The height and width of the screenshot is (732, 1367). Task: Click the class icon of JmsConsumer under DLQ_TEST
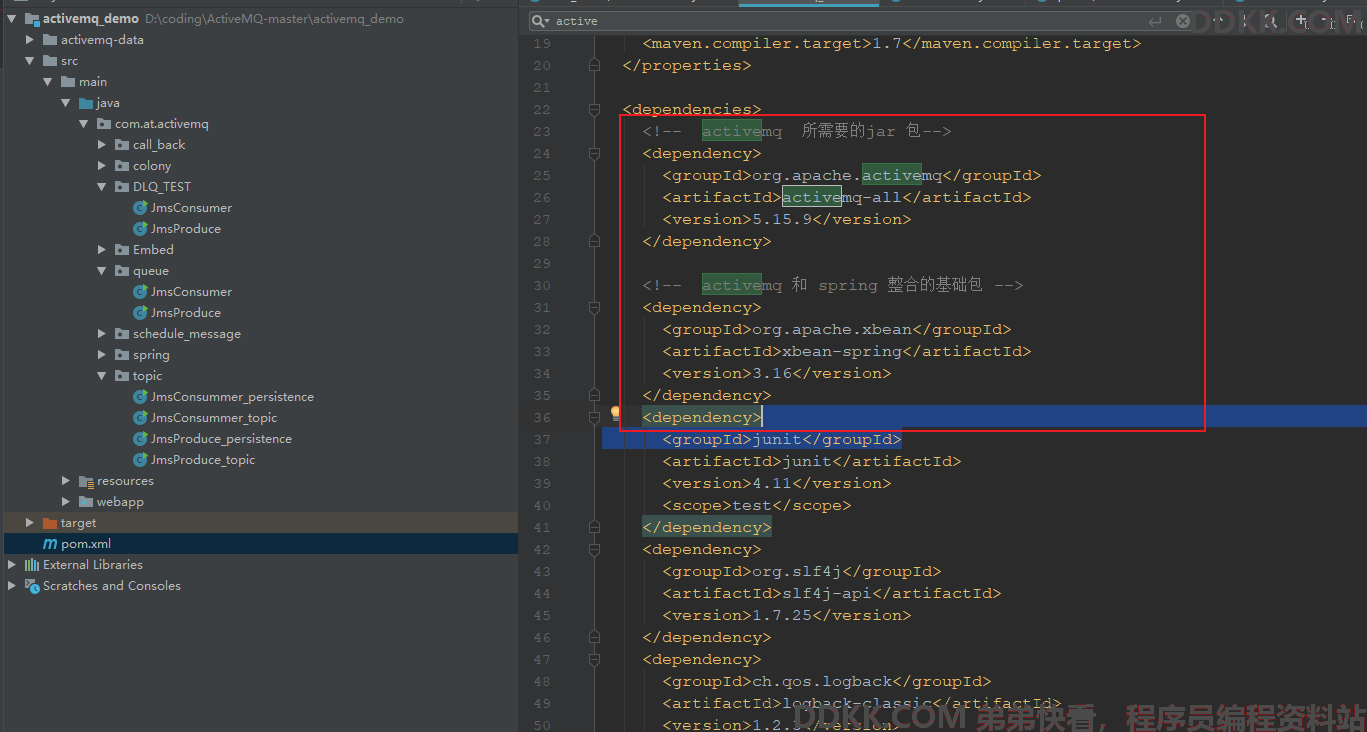tap(141, 208)
